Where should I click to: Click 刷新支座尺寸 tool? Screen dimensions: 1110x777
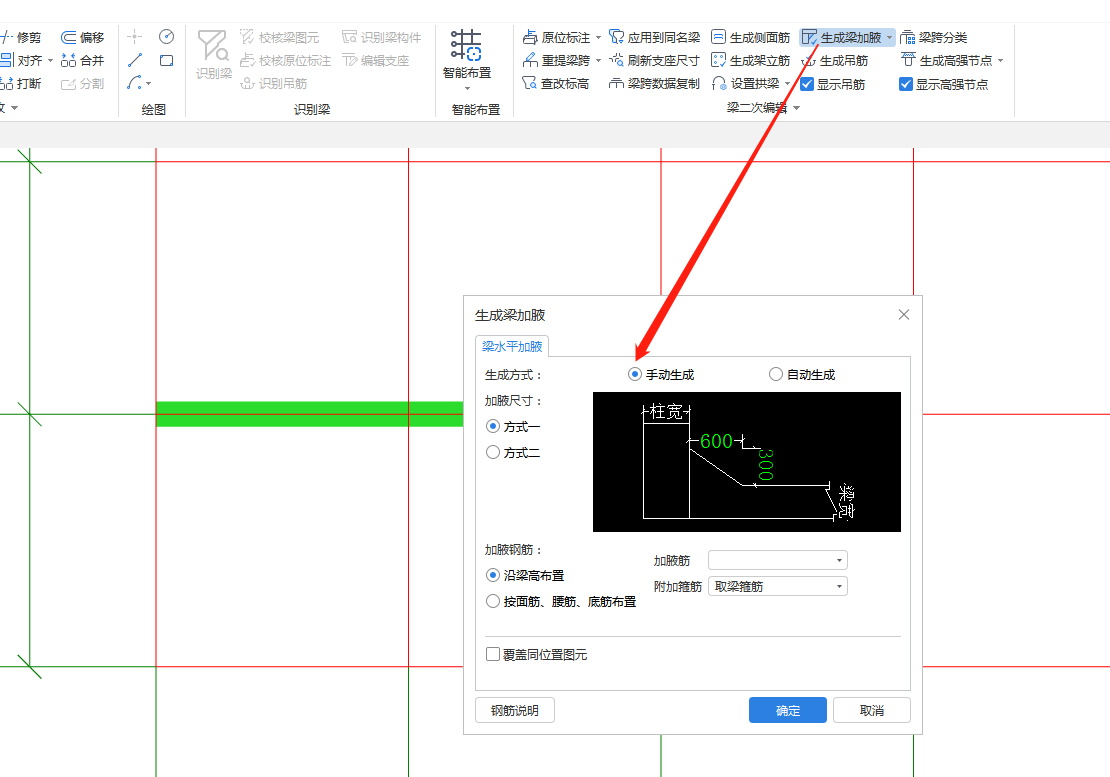[655, 61]
